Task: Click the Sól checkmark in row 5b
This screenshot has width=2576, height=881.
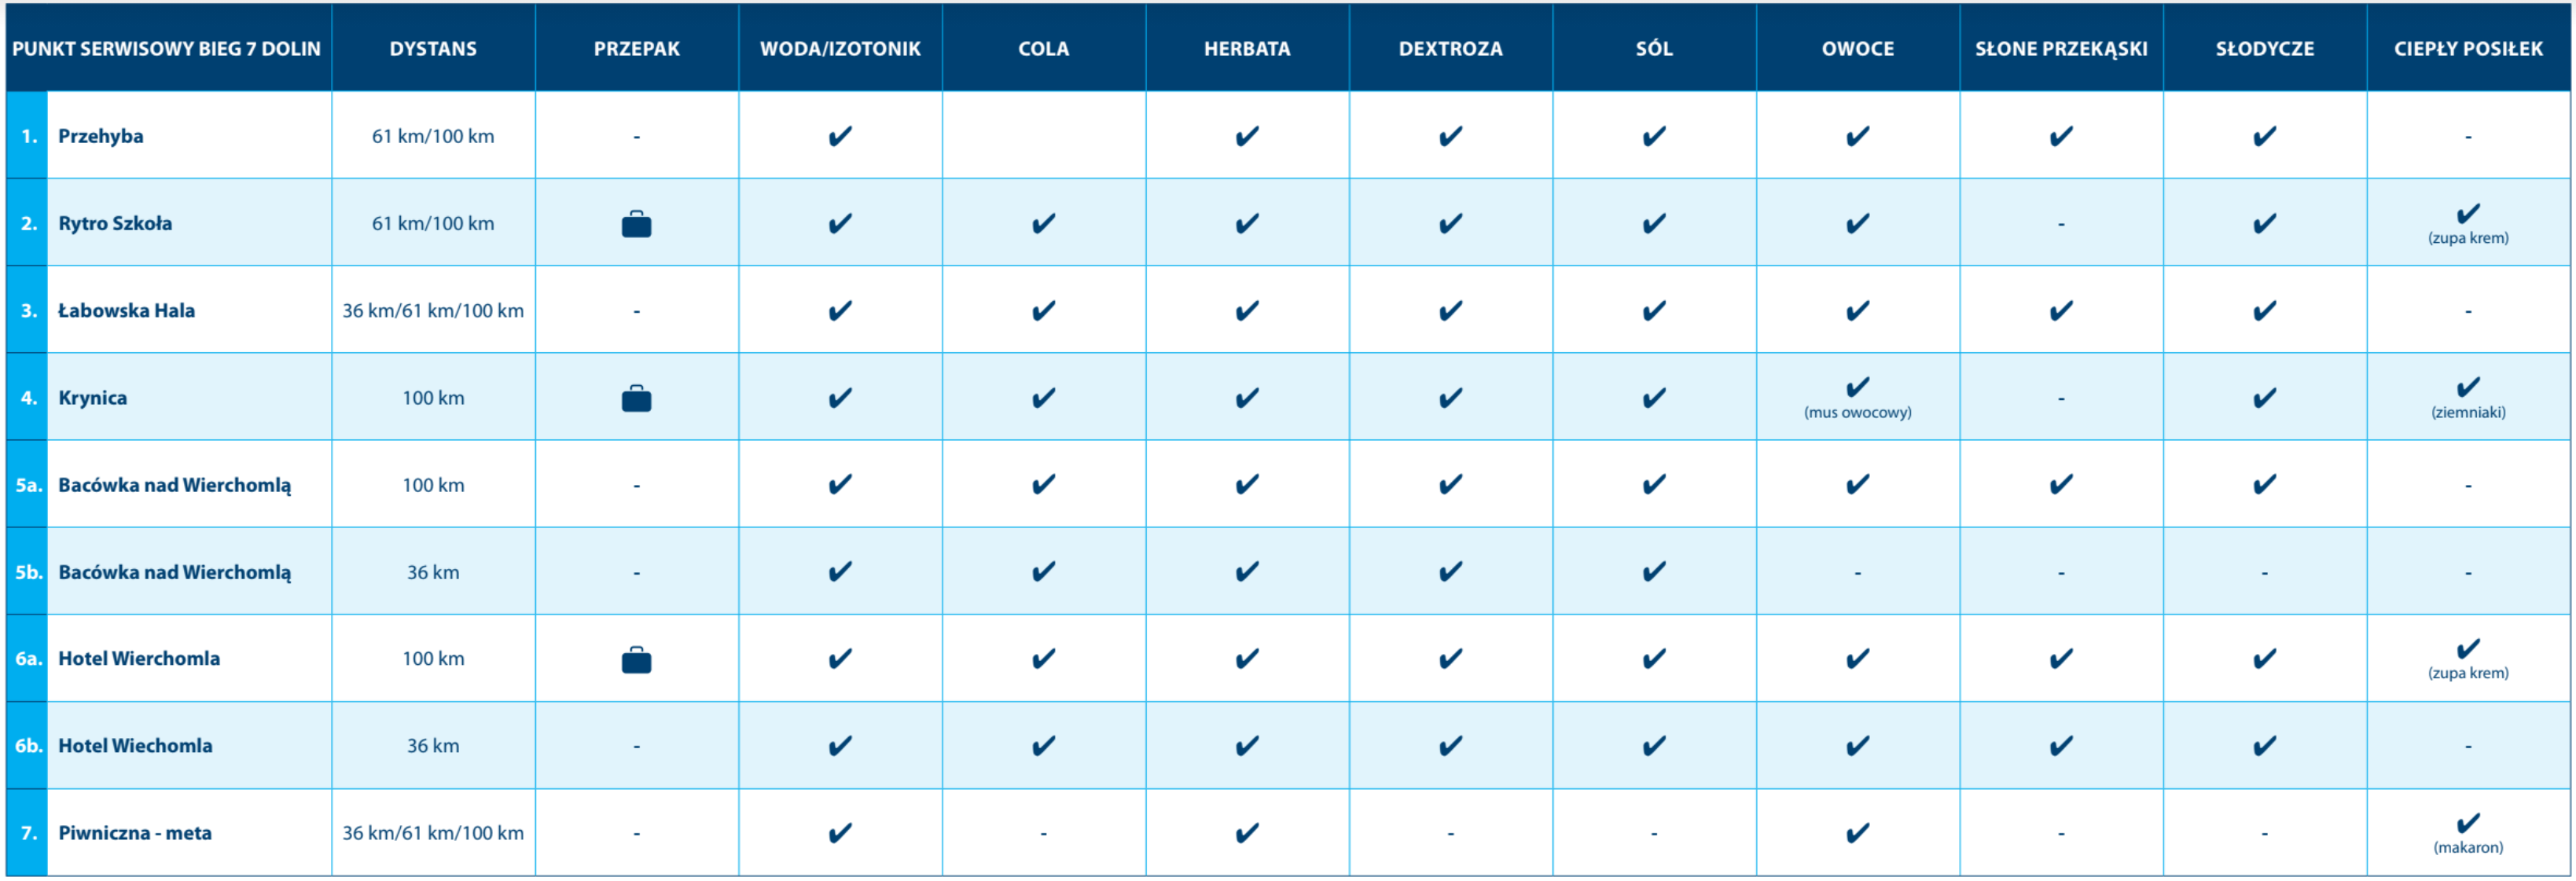Action: pyautogui.click(x=1654, y=571)
